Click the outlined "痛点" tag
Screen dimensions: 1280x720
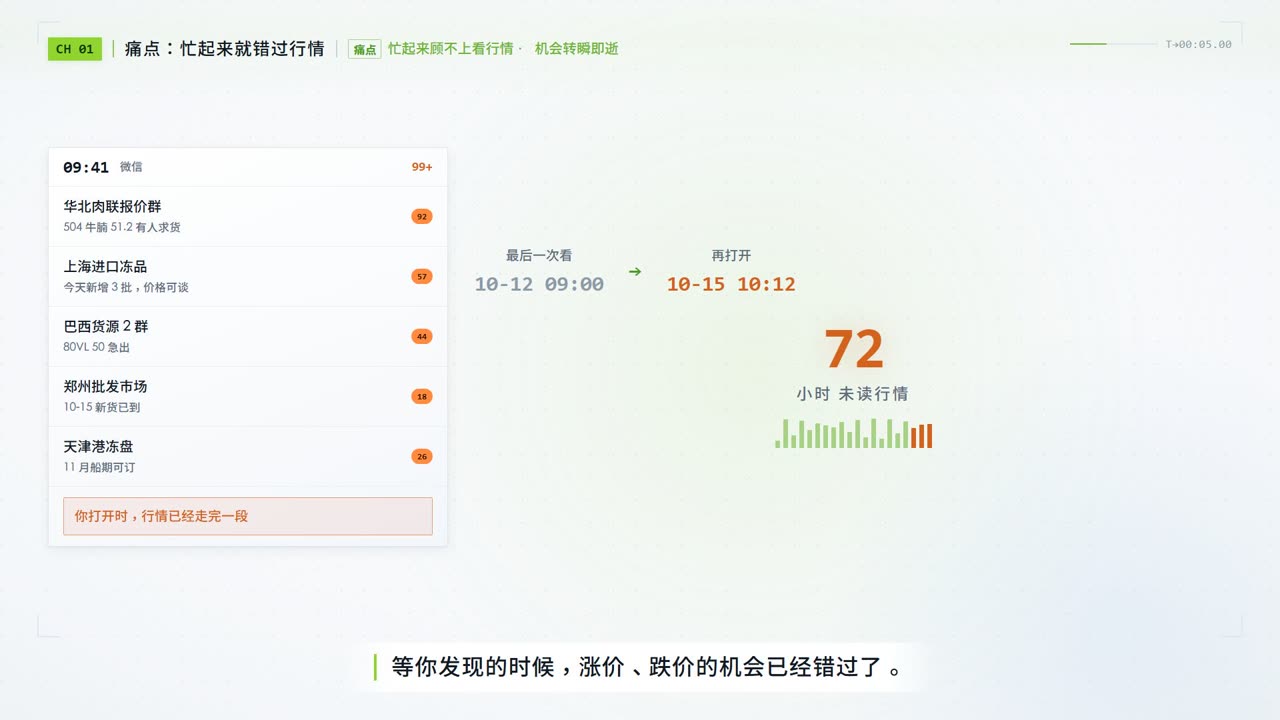[x=365, y=49]
